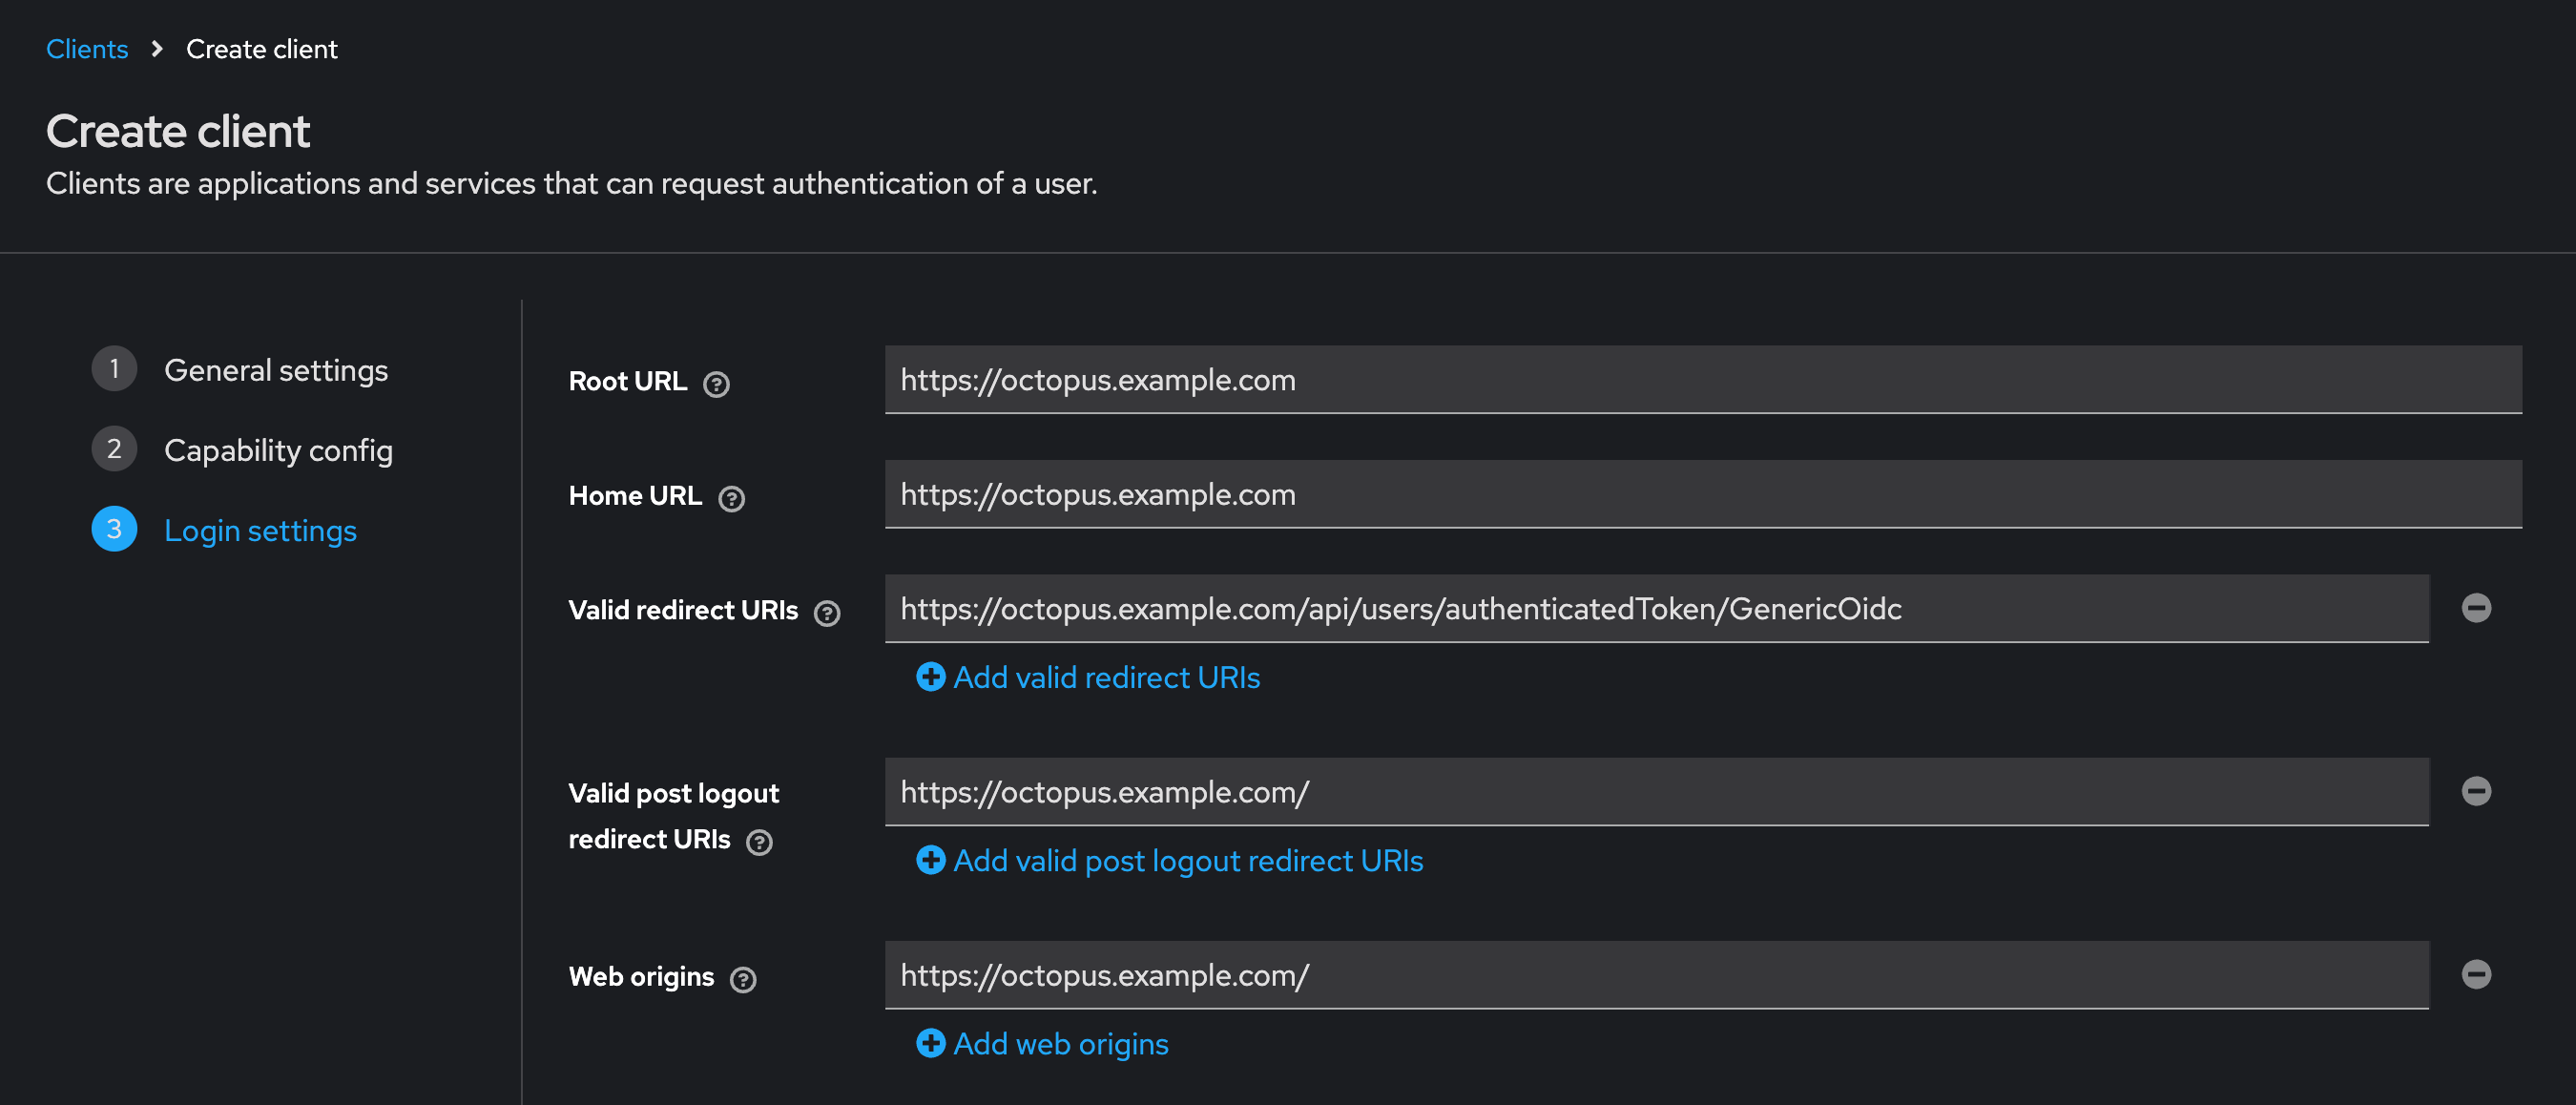This screenshot has width=2576, height=1105.
Task: Open the Web origins help tooltip
Action: tap(742, 979)
